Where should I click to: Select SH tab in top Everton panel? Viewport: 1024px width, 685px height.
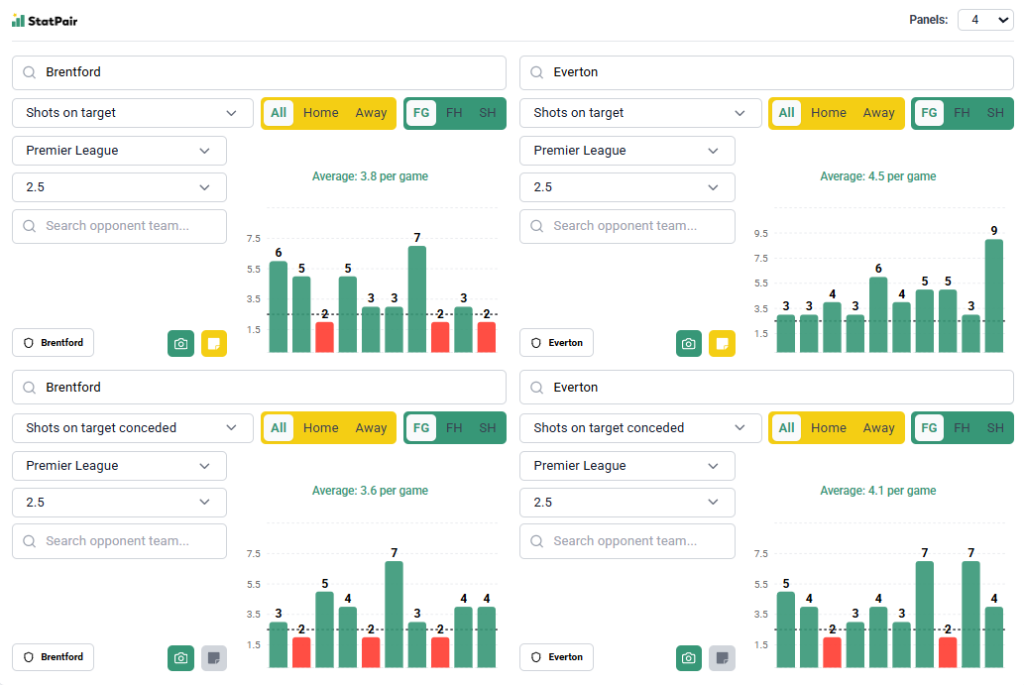(x=995, y=113)
